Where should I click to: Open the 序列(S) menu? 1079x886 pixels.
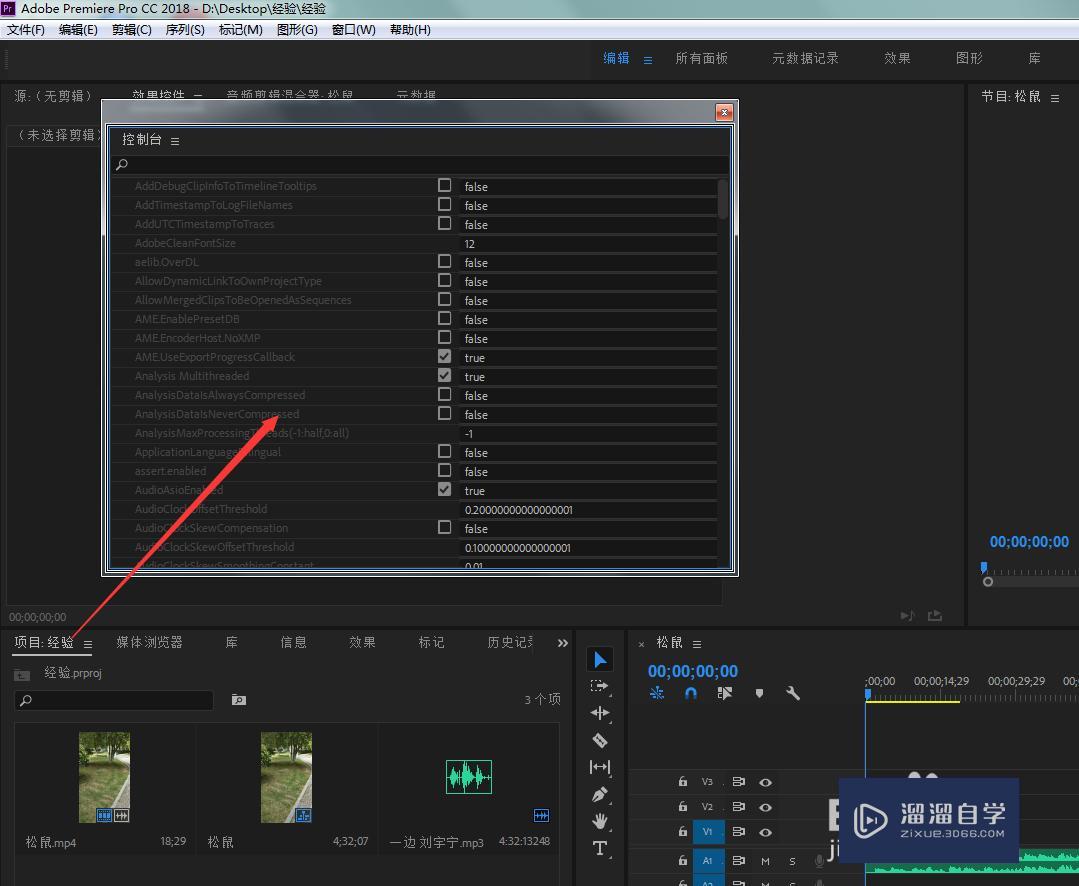click(185, 30)
